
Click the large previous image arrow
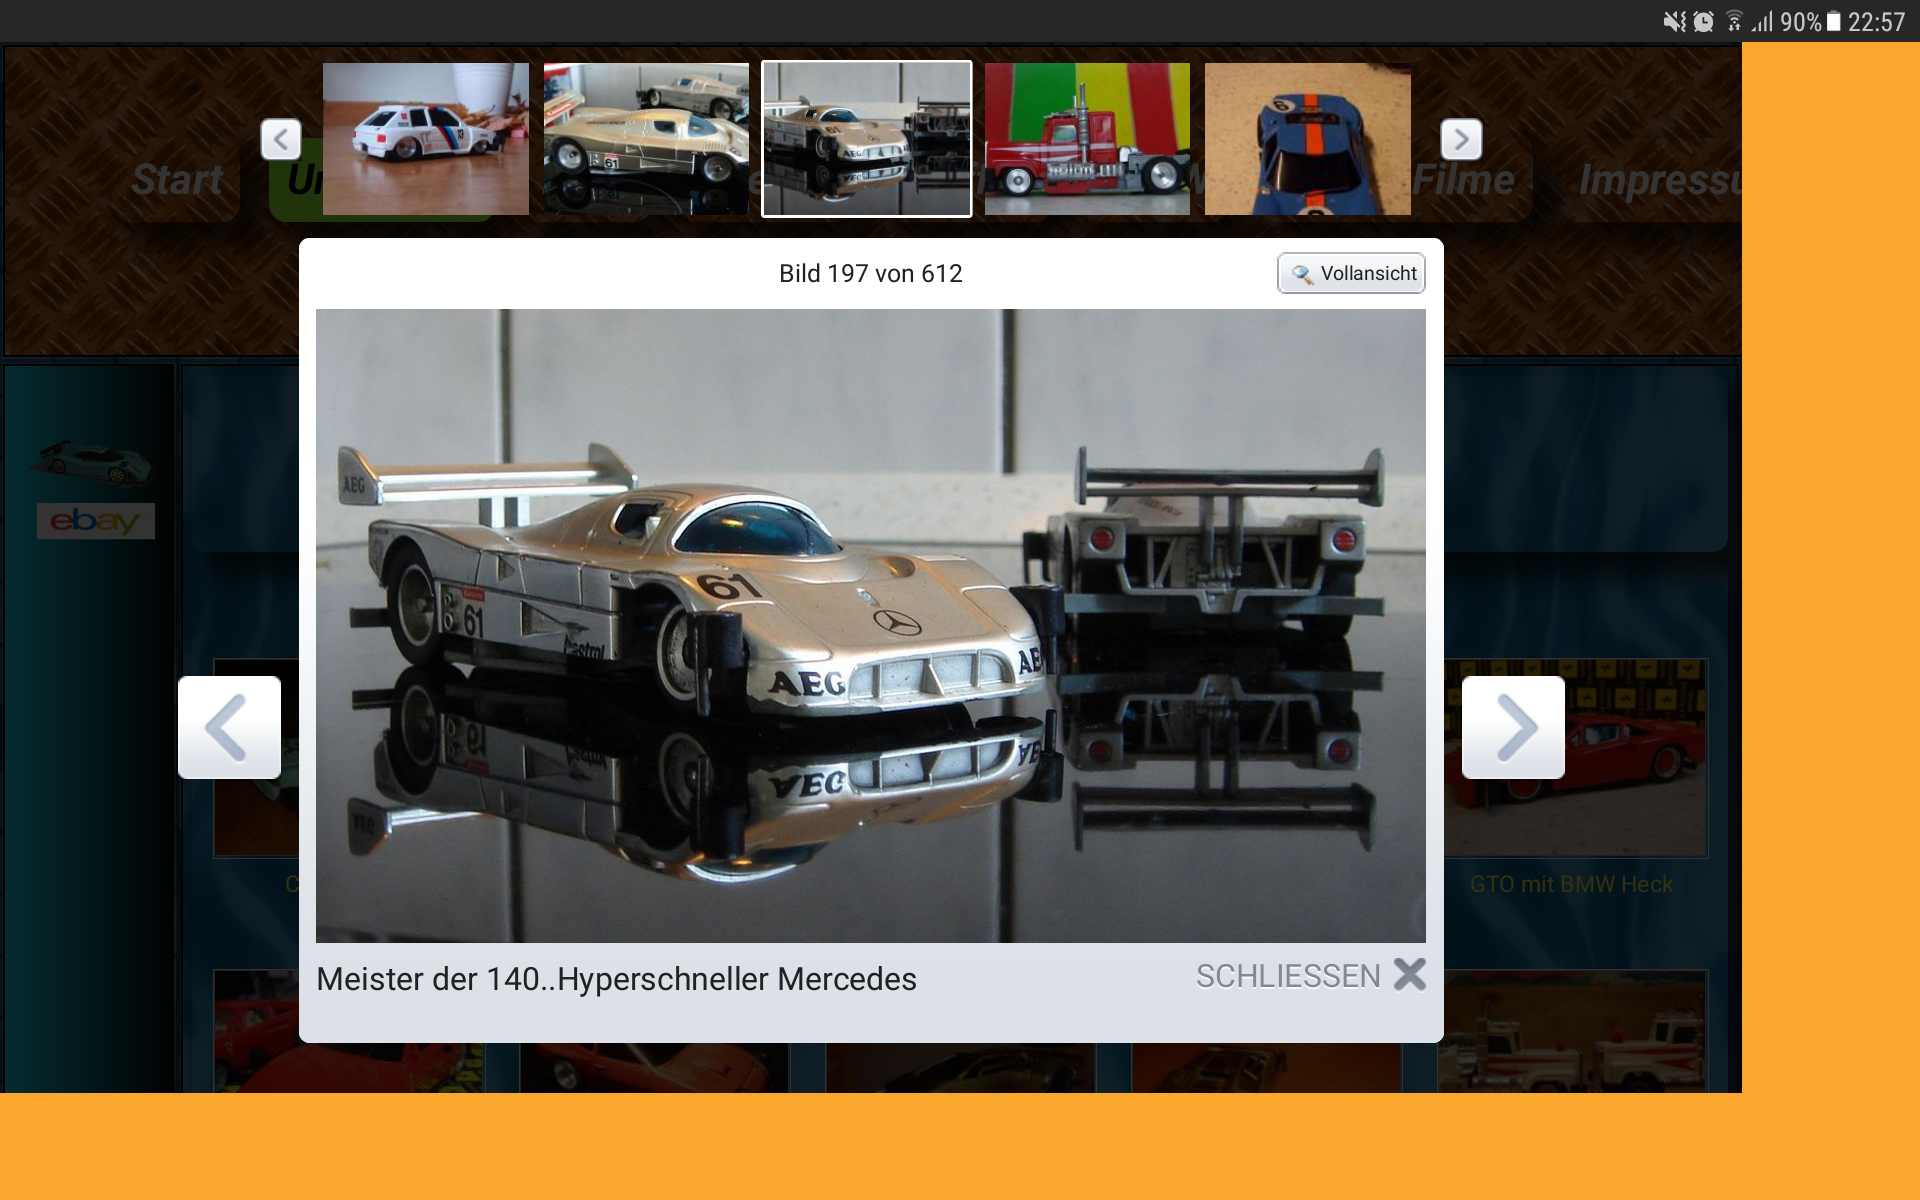tap(229, 727)
